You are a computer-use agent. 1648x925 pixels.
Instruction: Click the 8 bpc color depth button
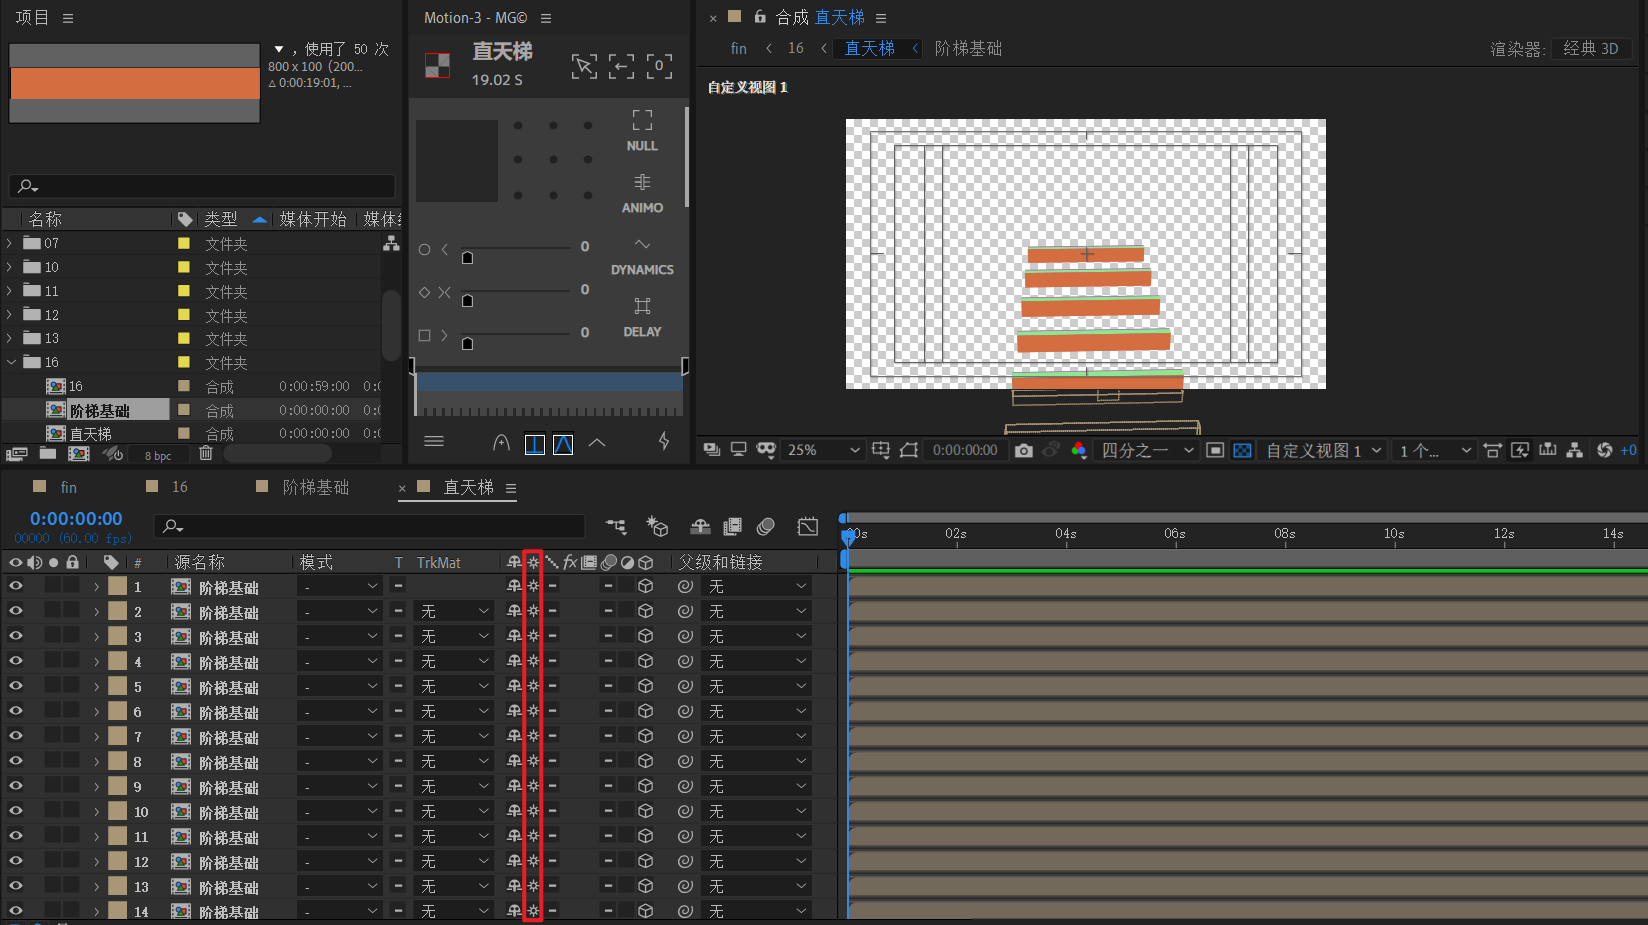158,455
